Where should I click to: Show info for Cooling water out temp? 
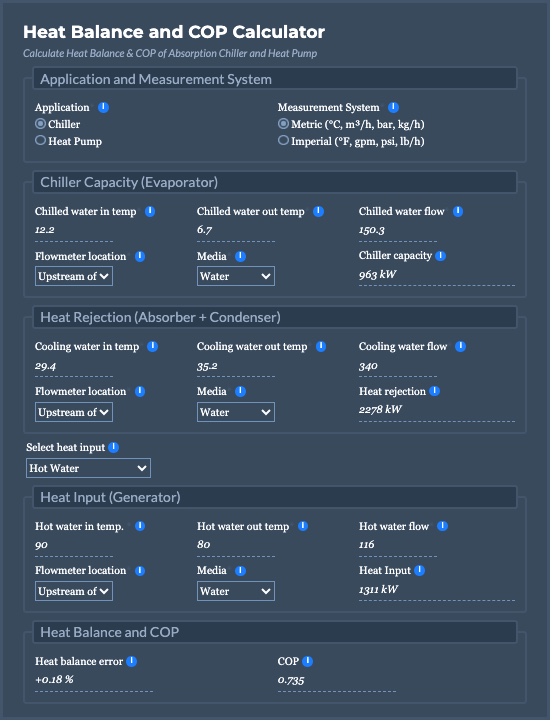click(x=321, y=347)
